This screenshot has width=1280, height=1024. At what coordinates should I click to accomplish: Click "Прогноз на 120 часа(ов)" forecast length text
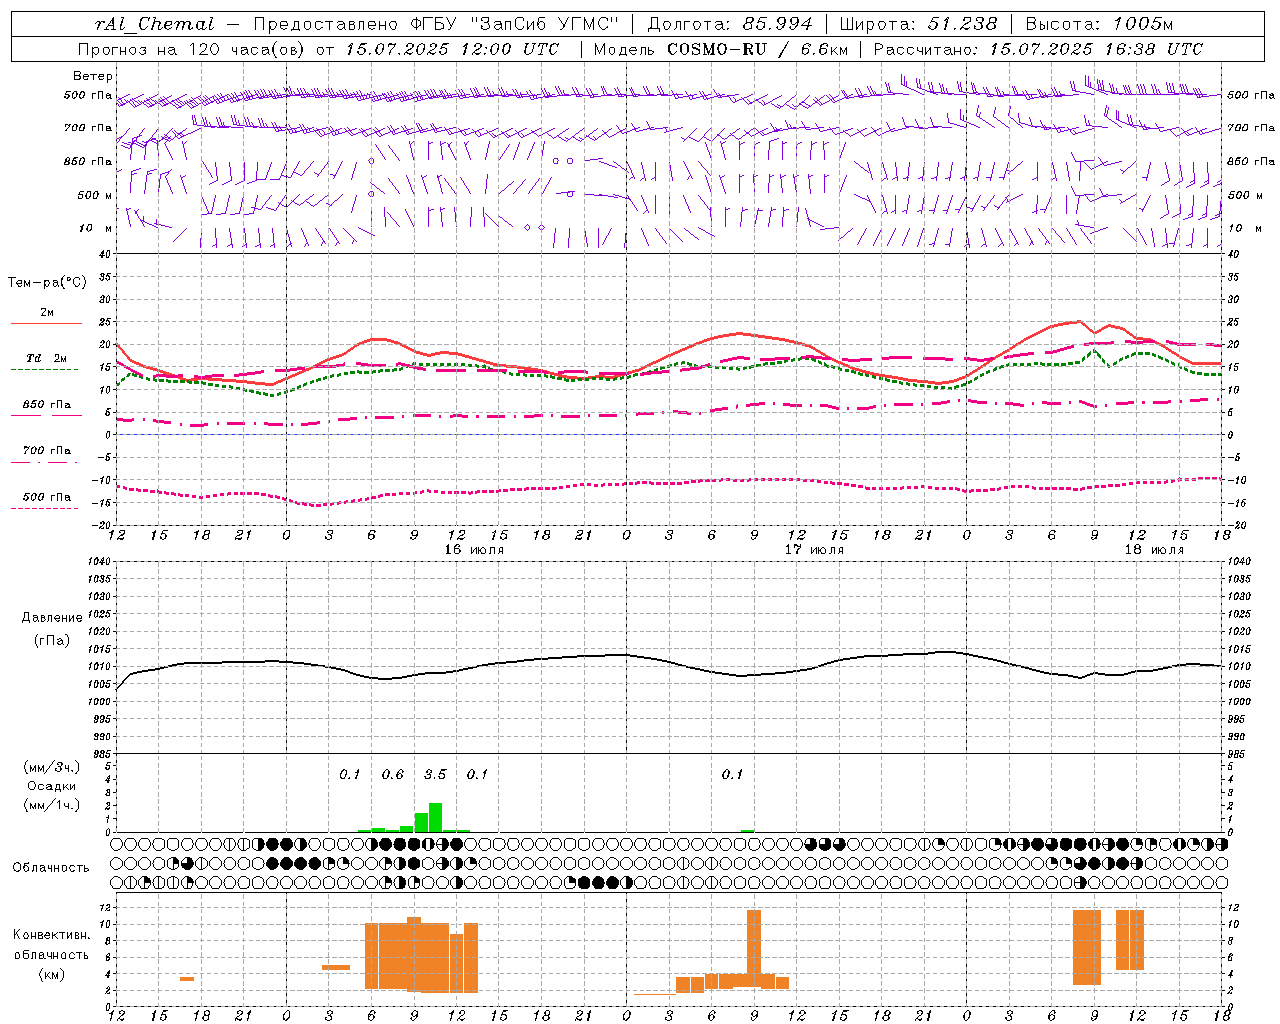[192, 49]
